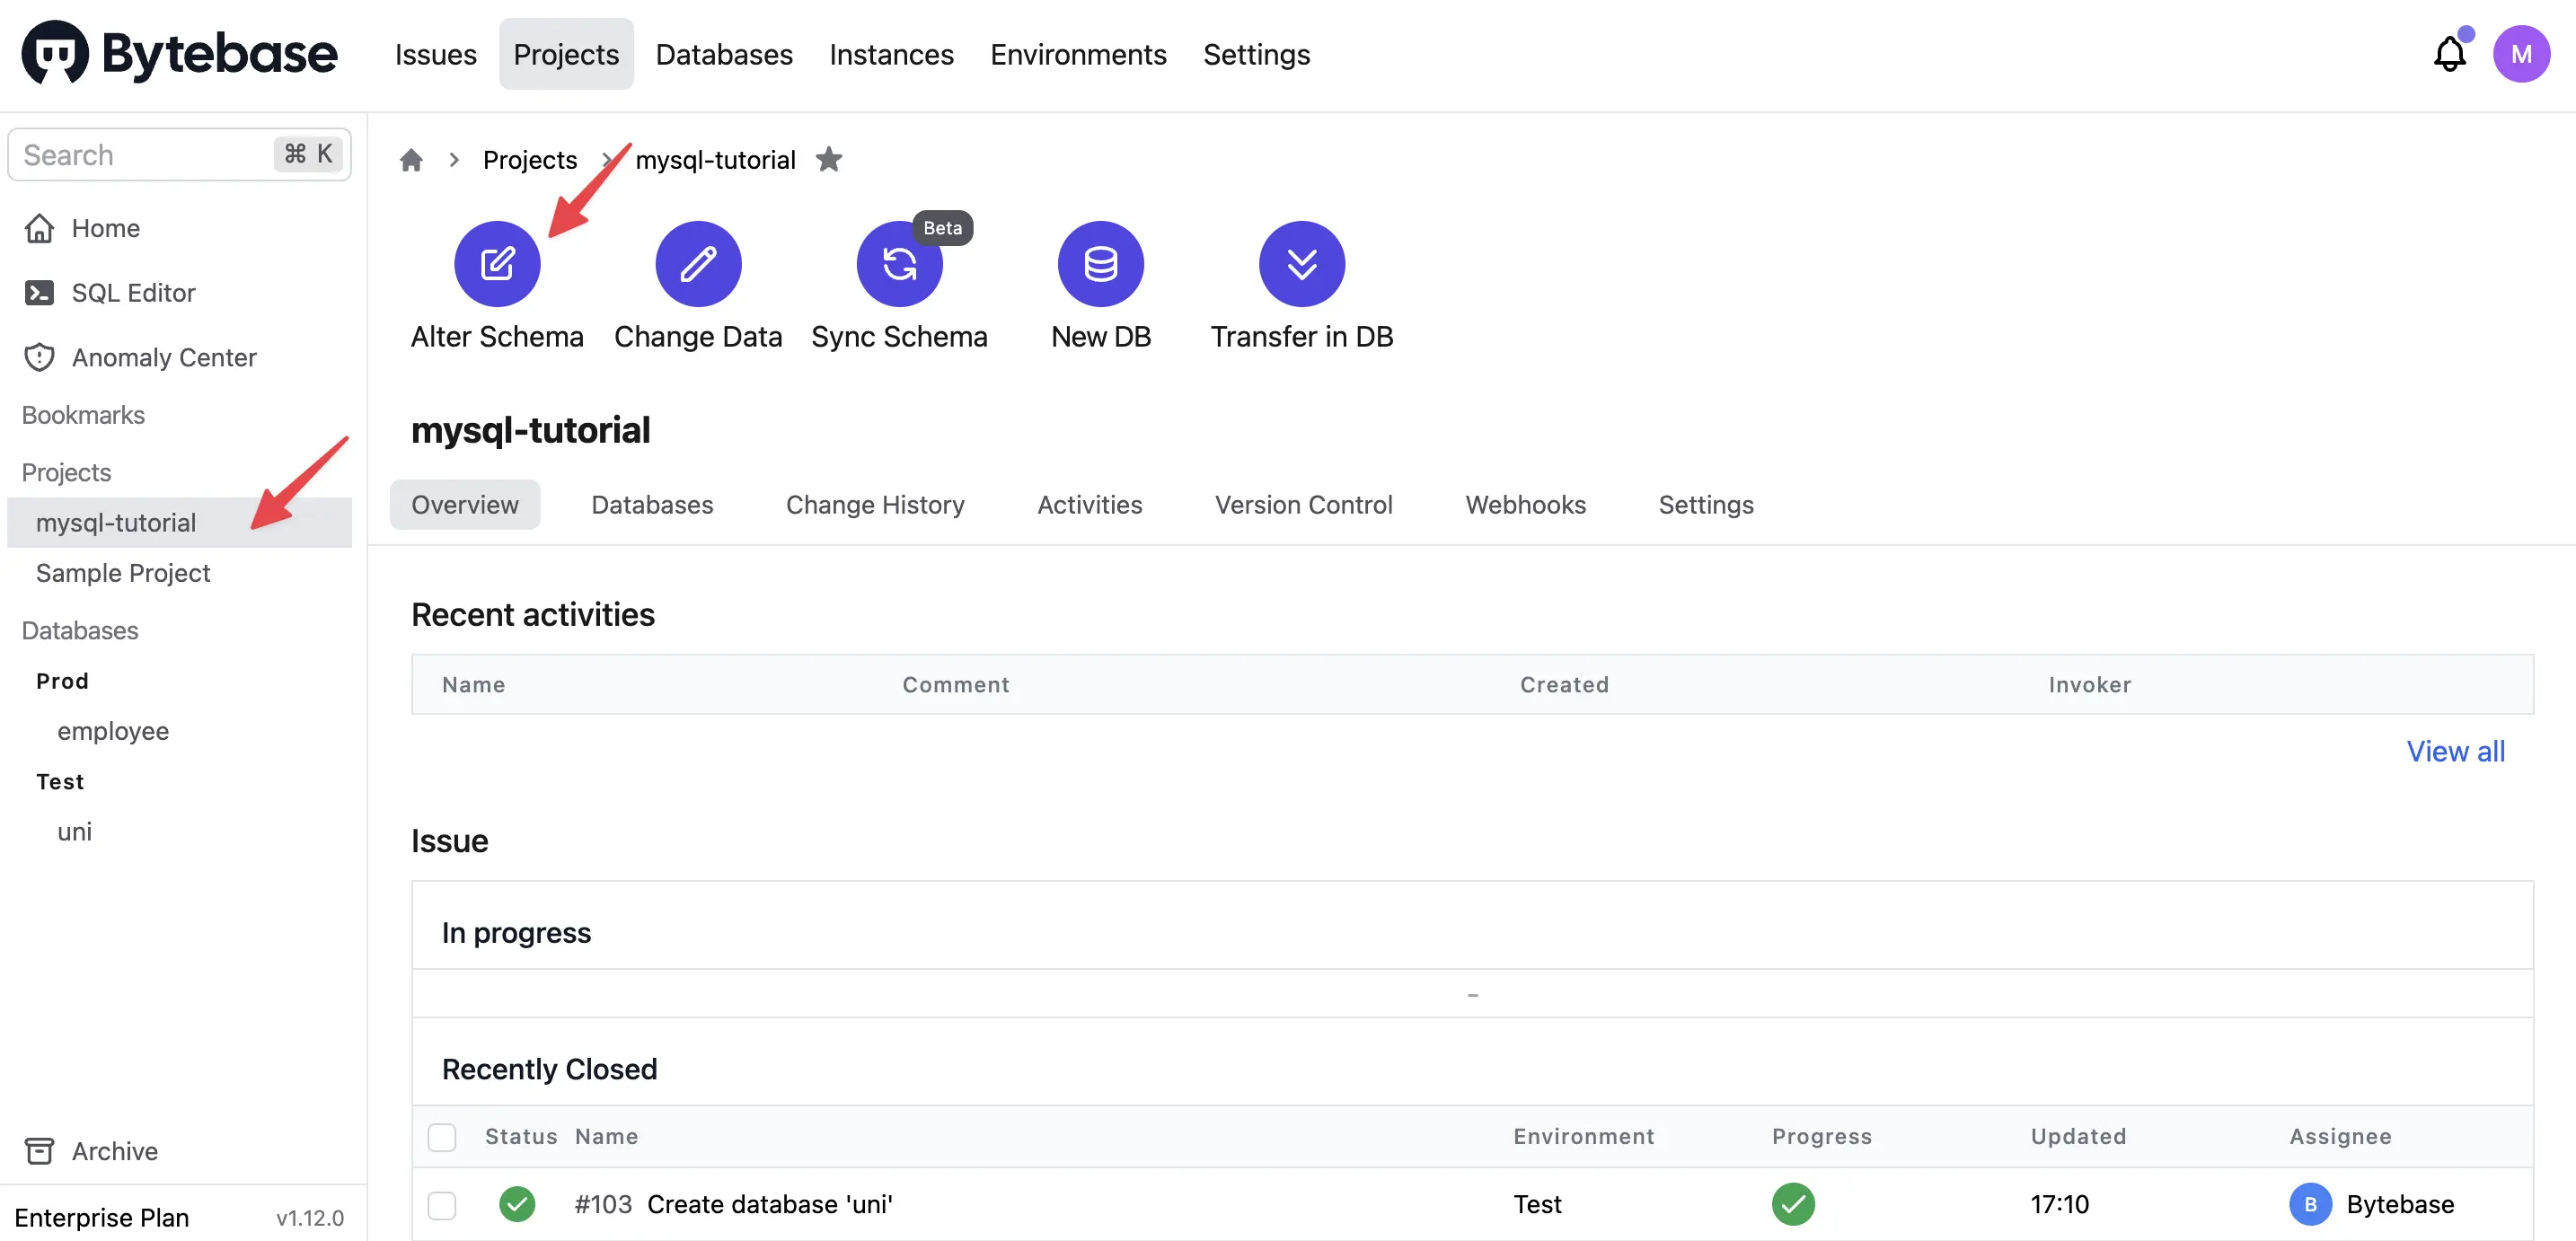Select mysql-tutorial in sidebar projects
The height and width of the screenshot is (1241, 2576).
[180, 522]
